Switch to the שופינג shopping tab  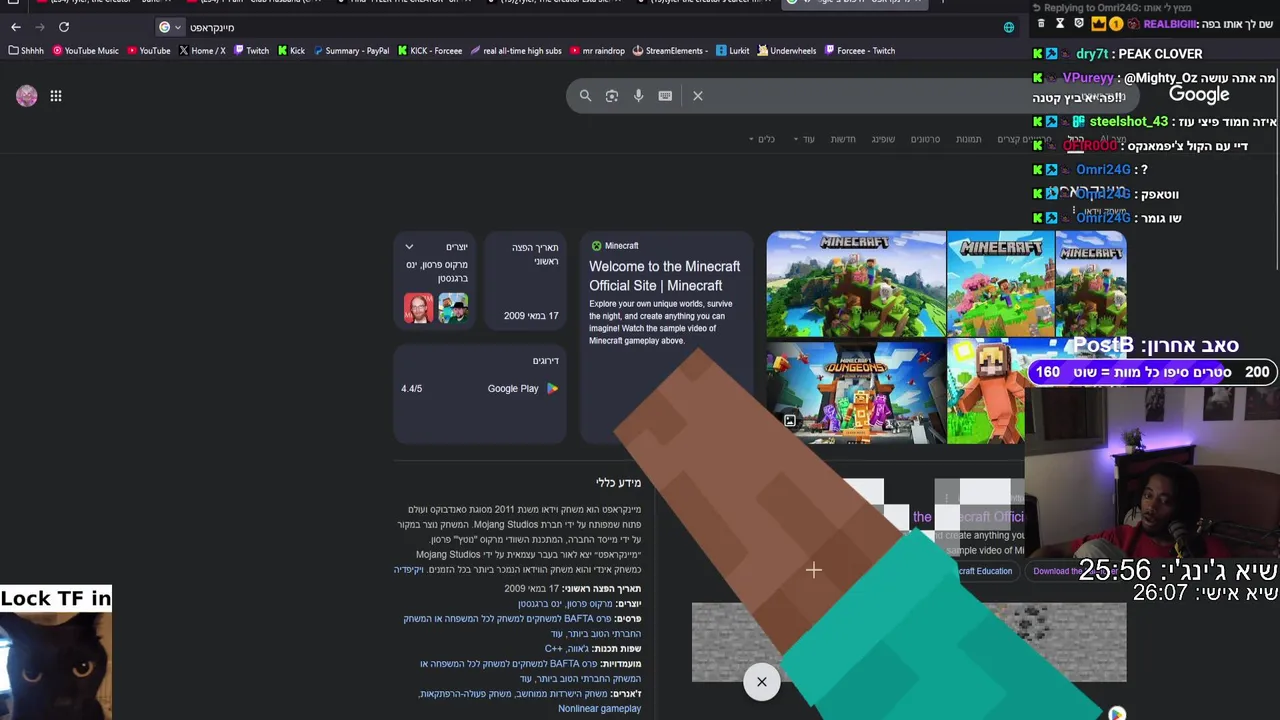click(883, 139)
